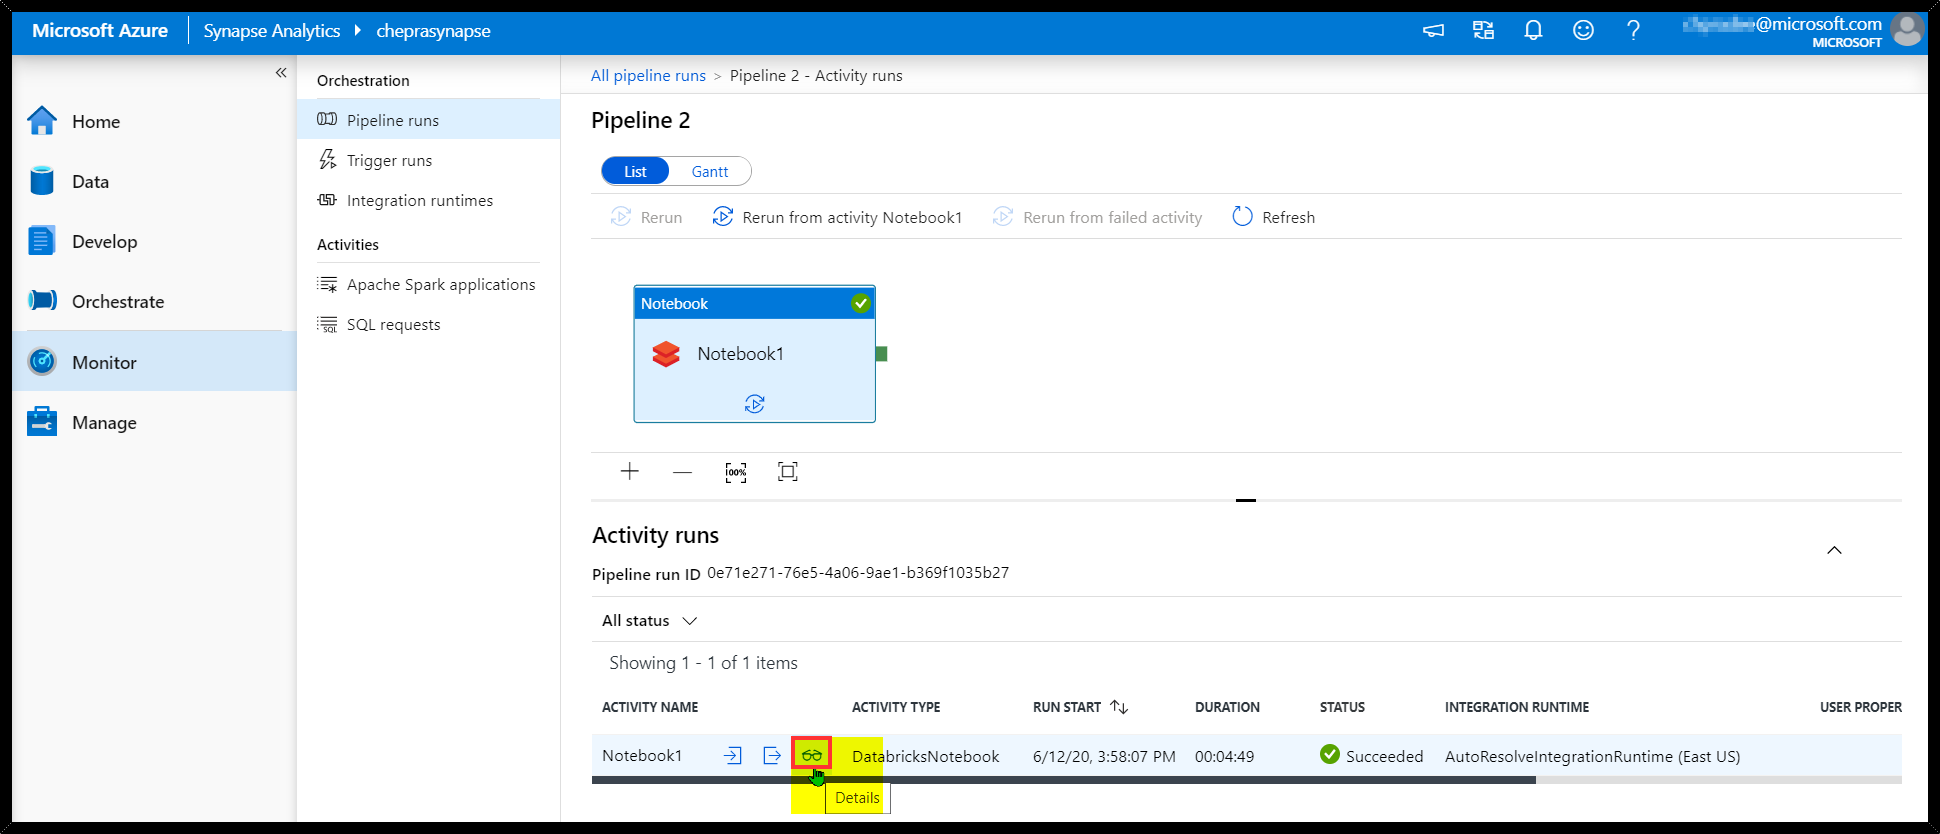Click the Rerun button
The width and height of the screenshot is (1940, 834).
646,217
